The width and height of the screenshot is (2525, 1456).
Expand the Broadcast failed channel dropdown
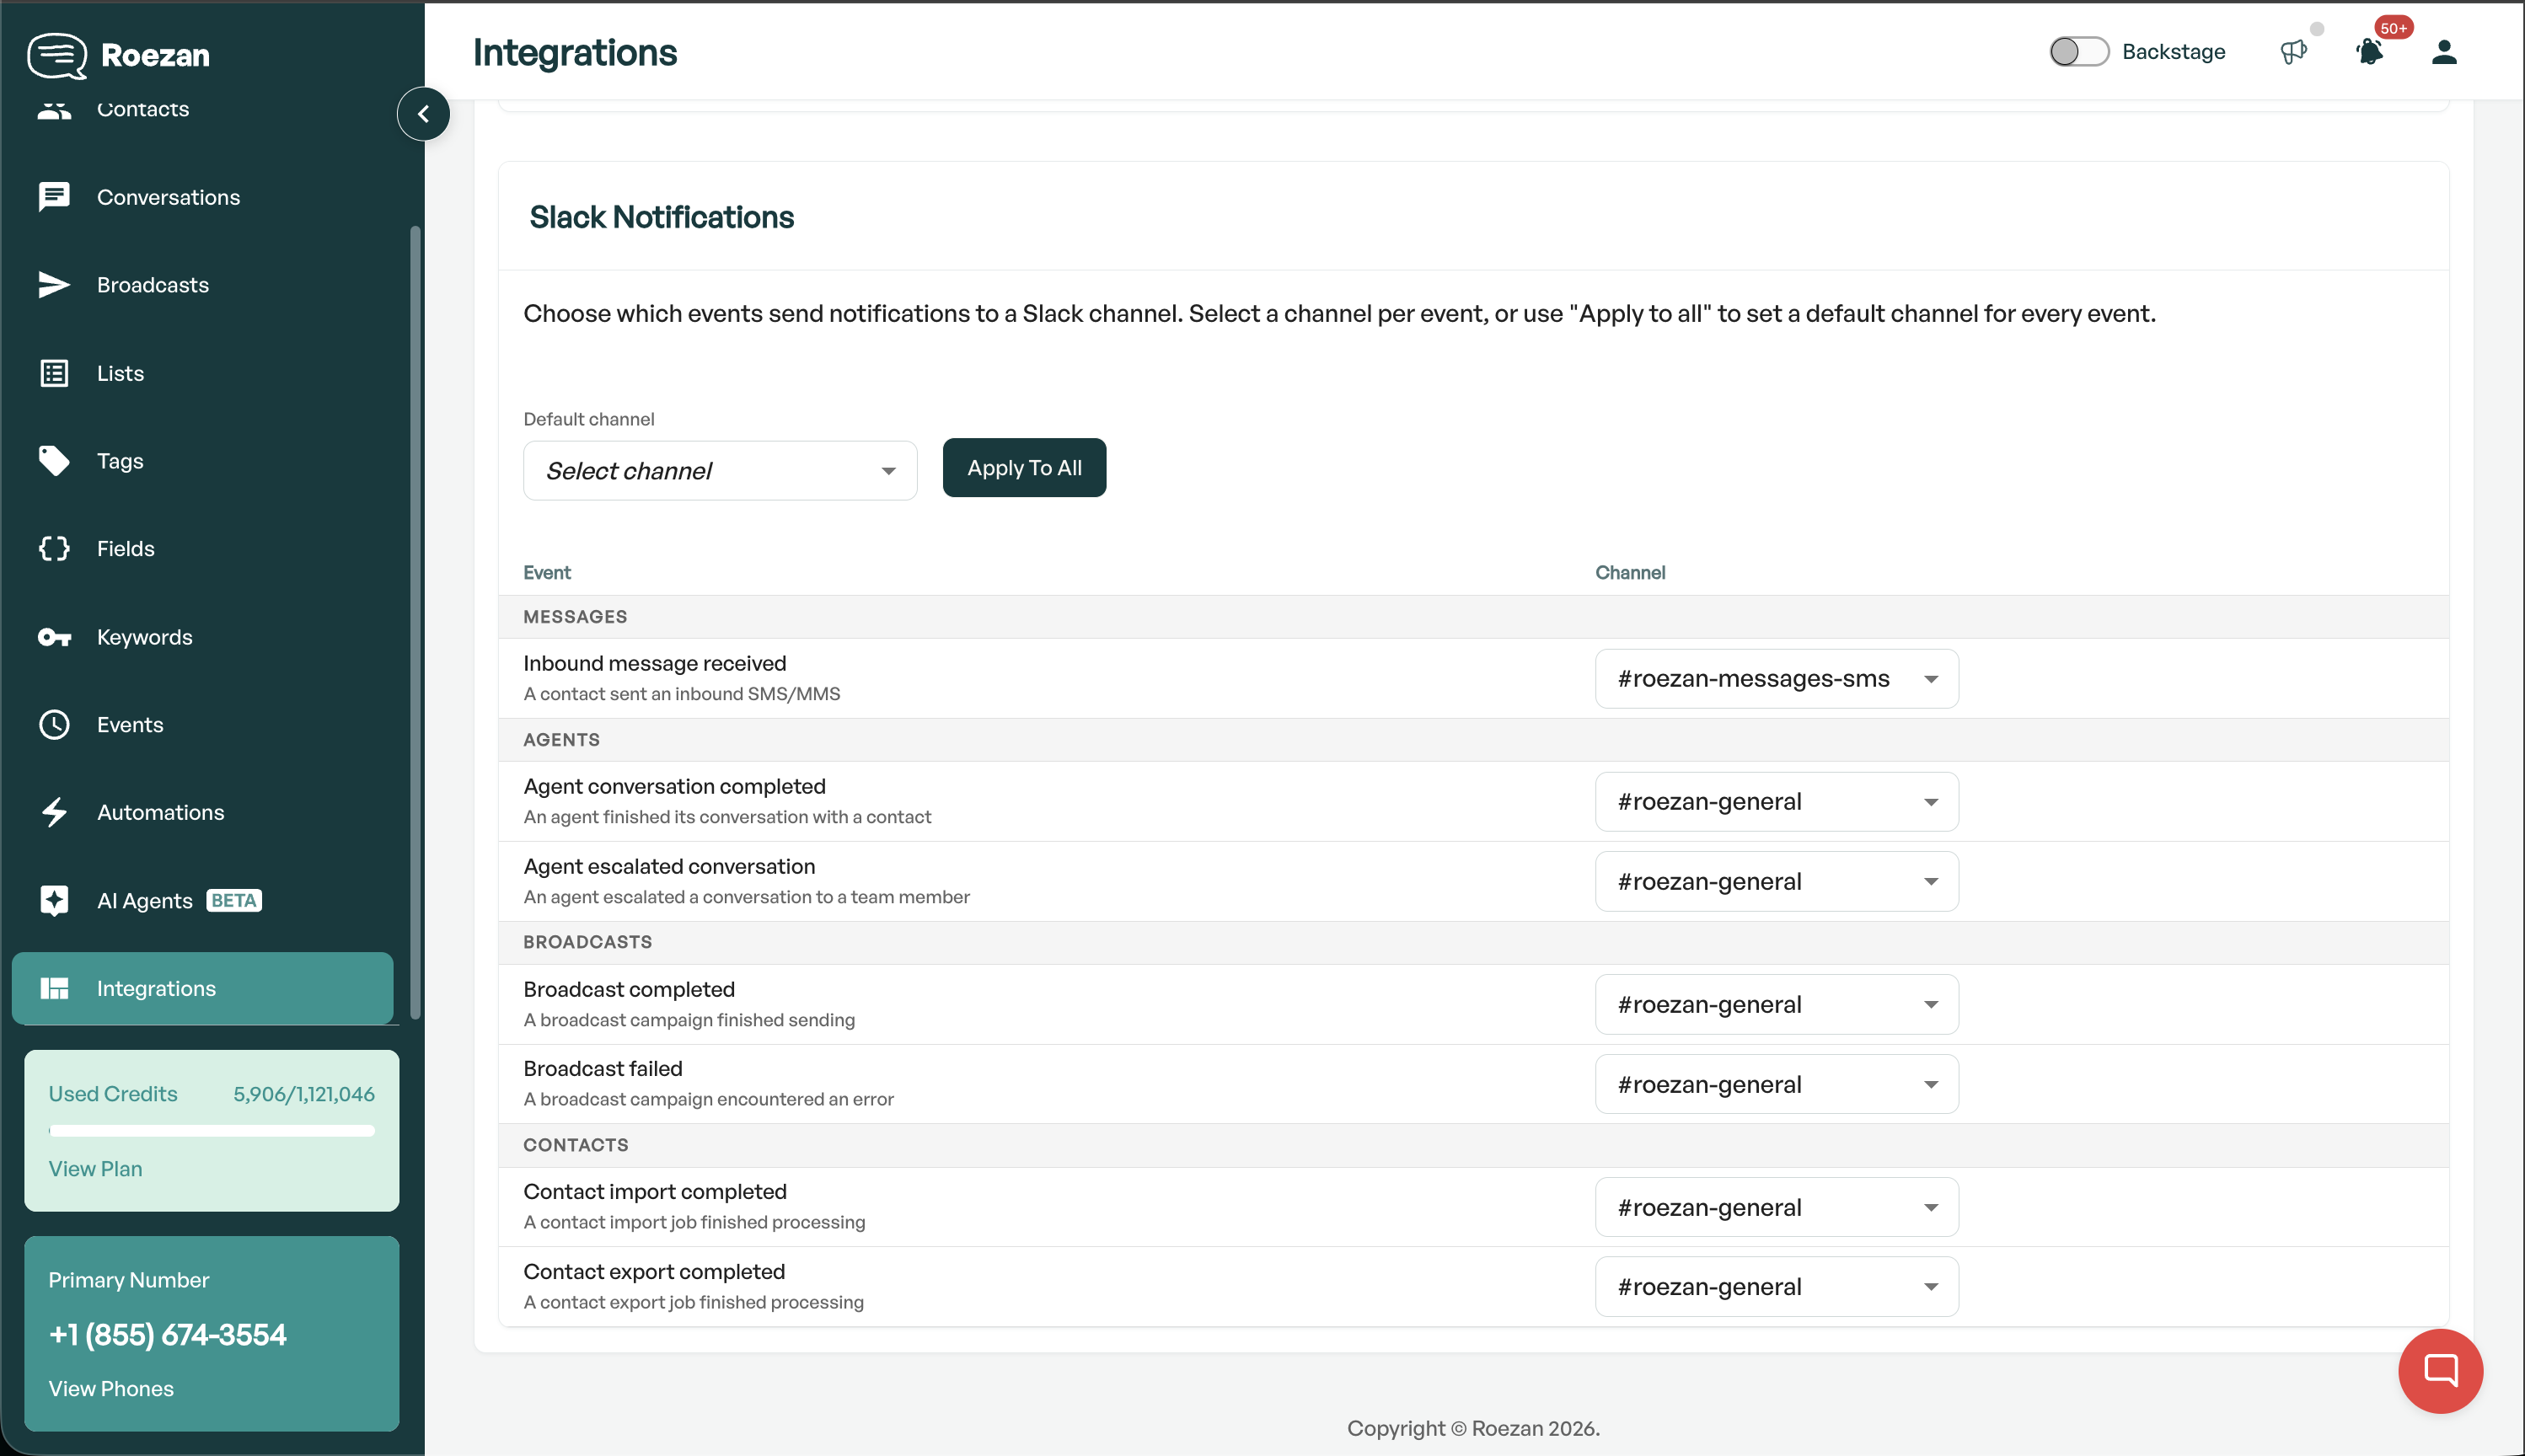(x=1776, y=1084)
